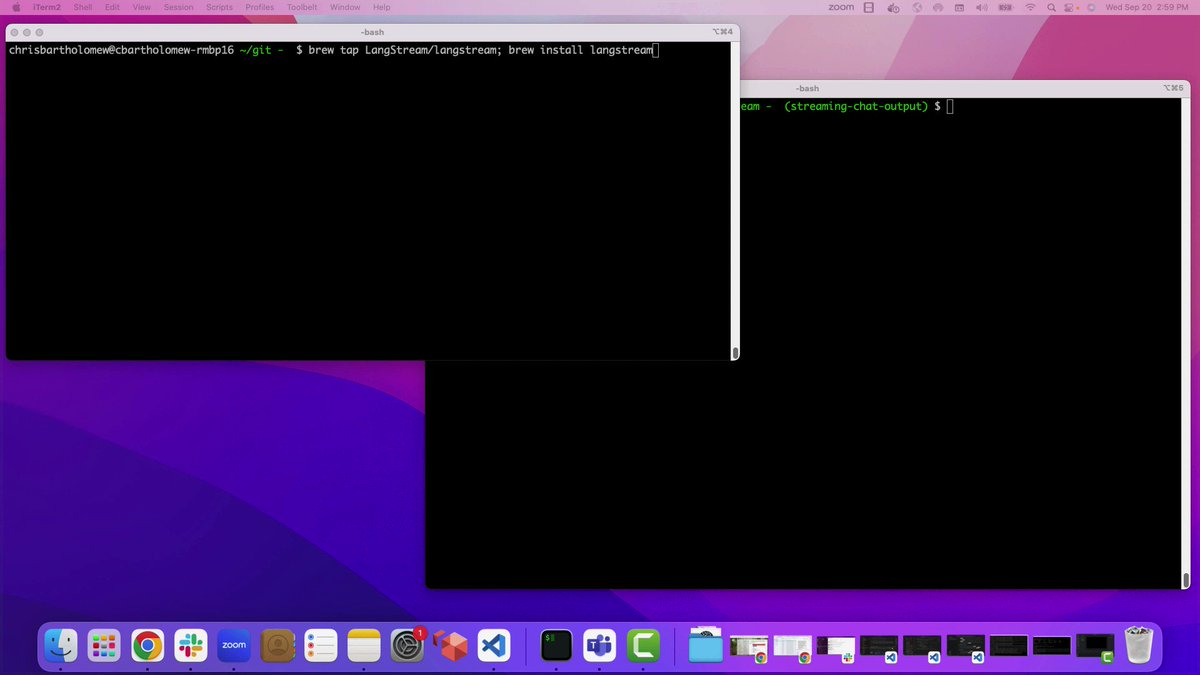Open the Zoom app in dock
The height and width of the screenshot is (675, 1200).
(234, 645)
